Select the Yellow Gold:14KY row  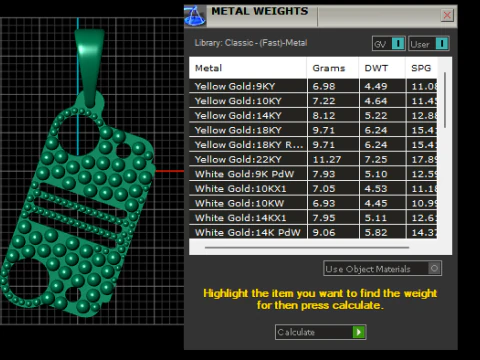tap(313, 116)
